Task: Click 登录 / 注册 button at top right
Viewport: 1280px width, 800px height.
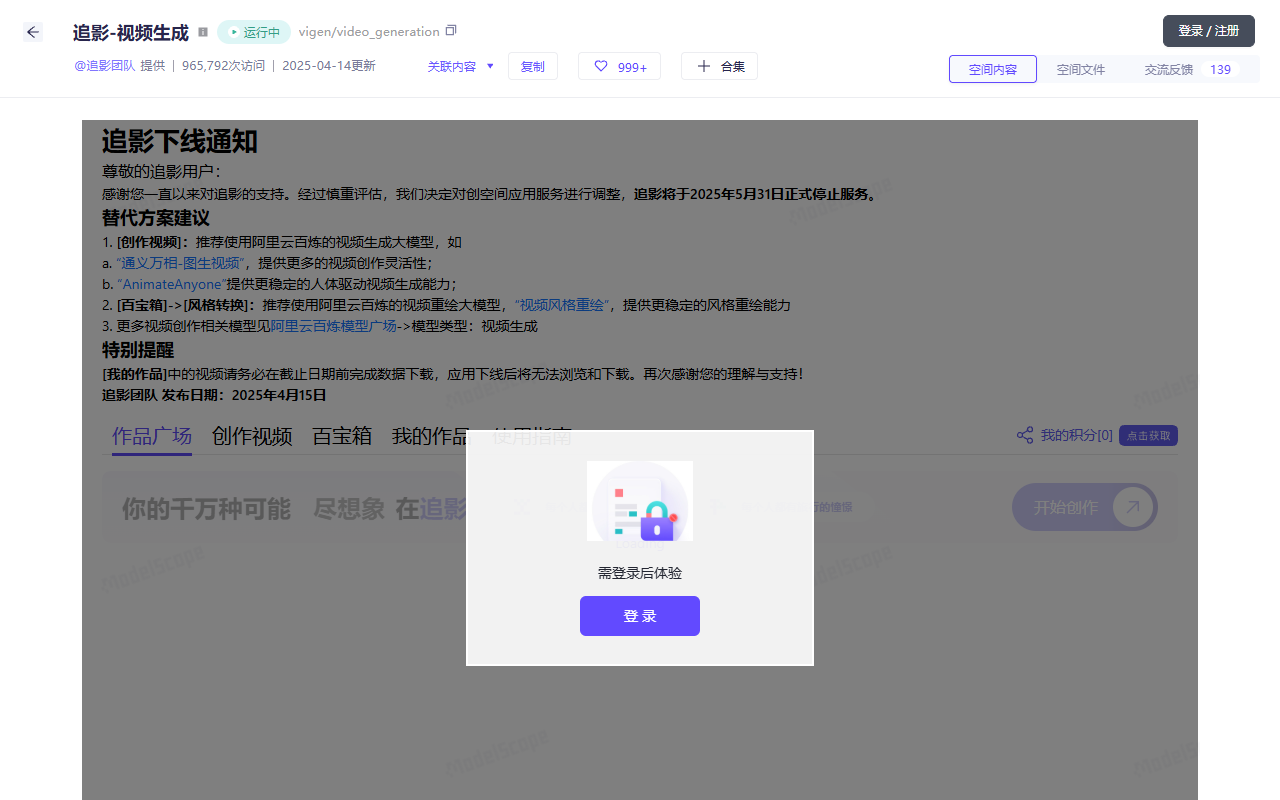Action: click(1209, 31)
